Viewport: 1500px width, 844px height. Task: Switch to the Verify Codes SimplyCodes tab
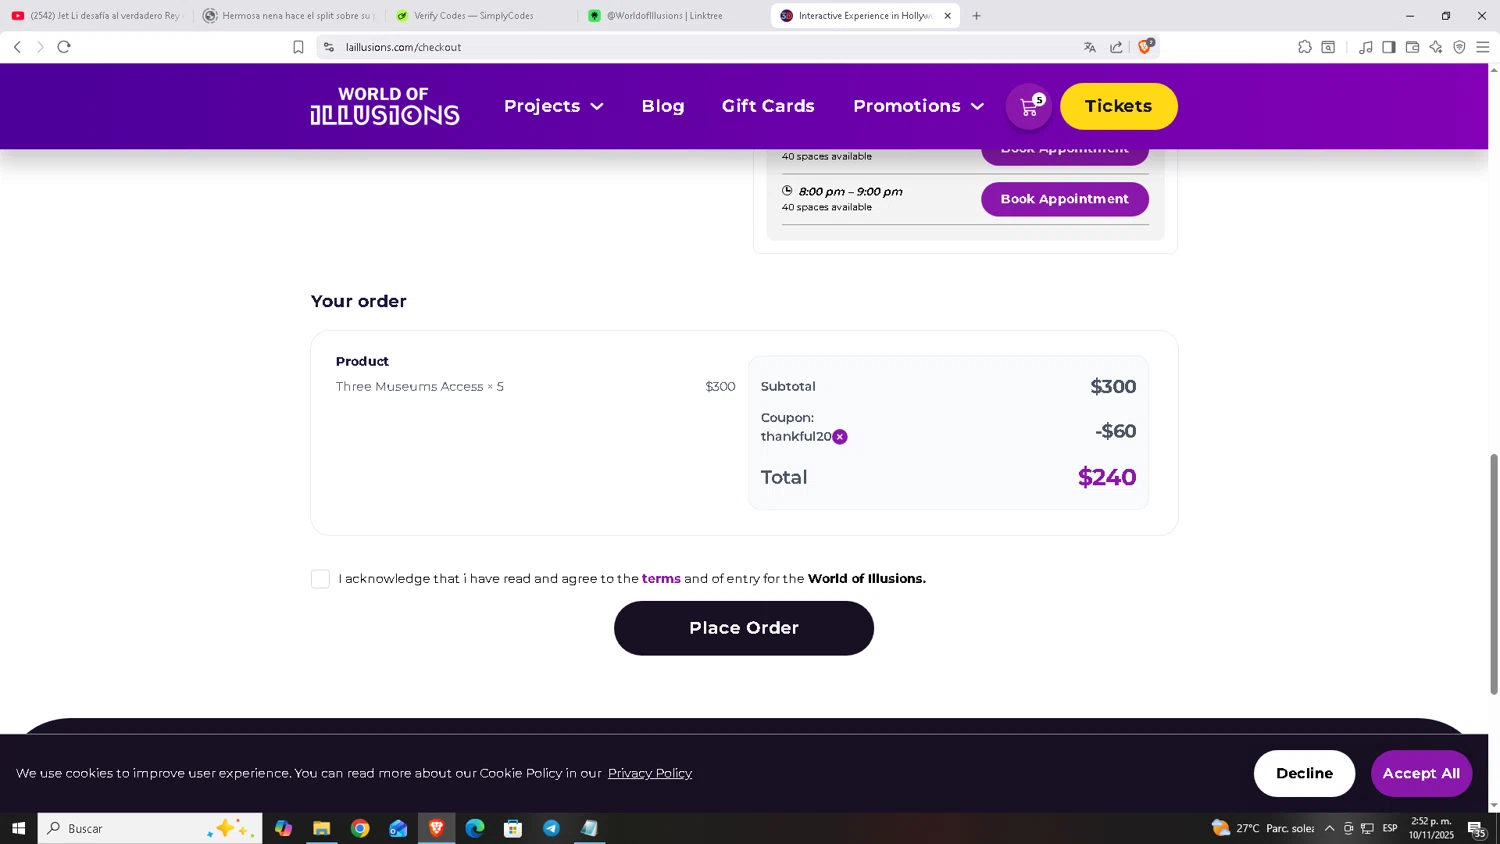pyautogui.click(x=473, y=16)
